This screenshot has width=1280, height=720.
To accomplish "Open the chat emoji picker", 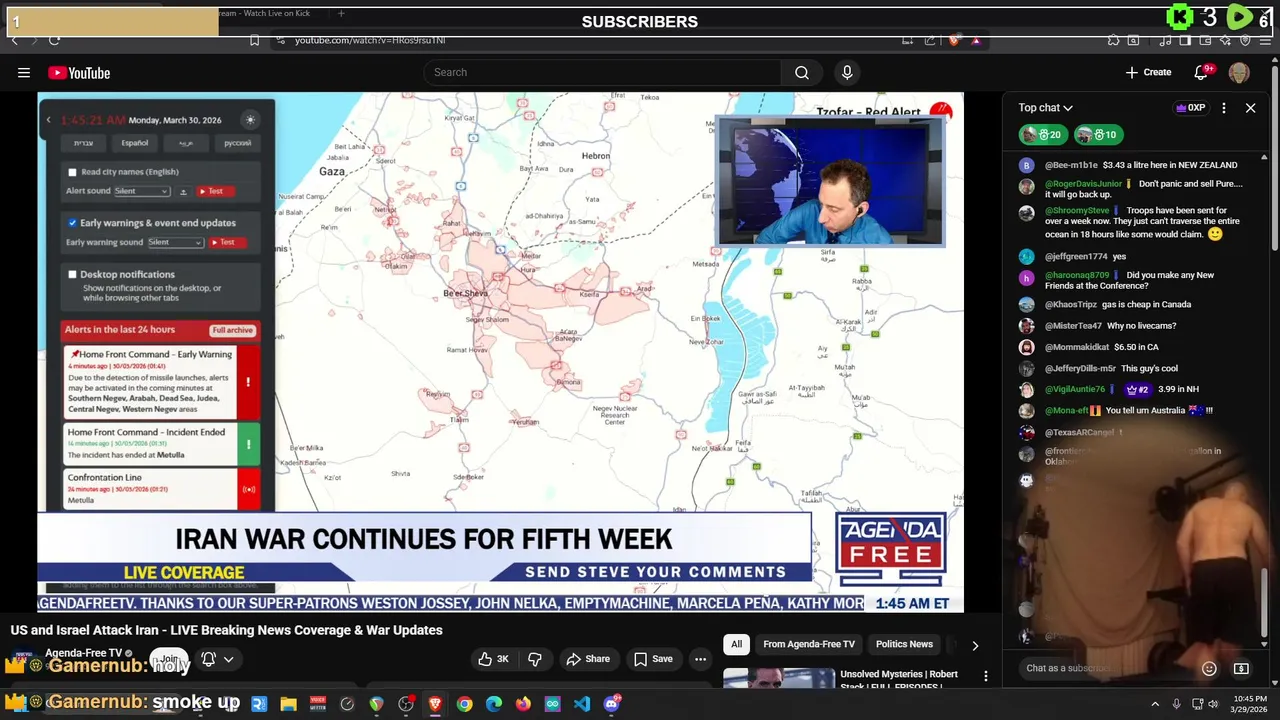I will (x=1209, y=668).
